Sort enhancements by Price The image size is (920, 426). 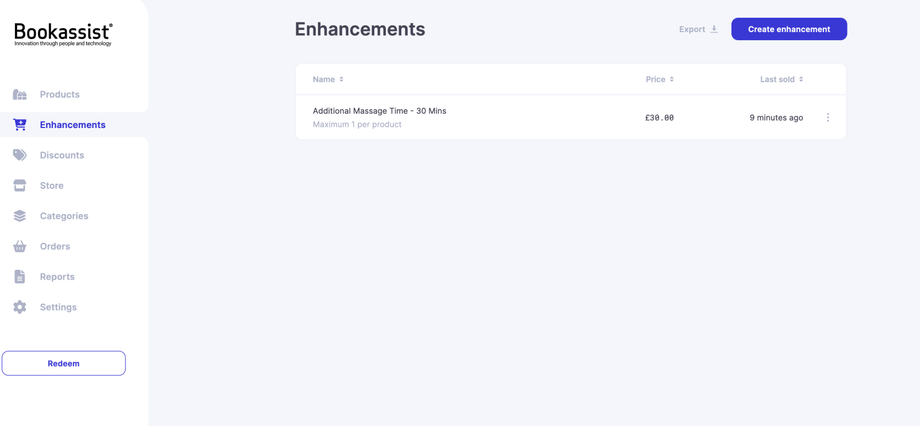(659, 79)
